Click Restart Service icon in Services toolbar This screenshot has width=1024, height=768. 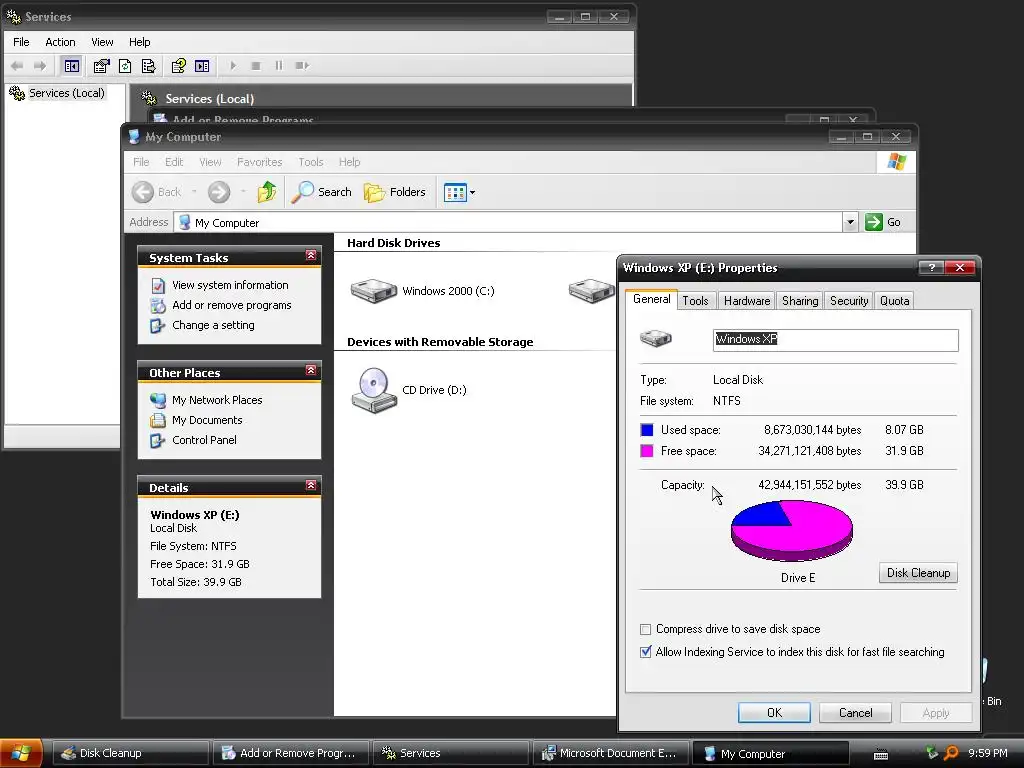pos(302,65)
